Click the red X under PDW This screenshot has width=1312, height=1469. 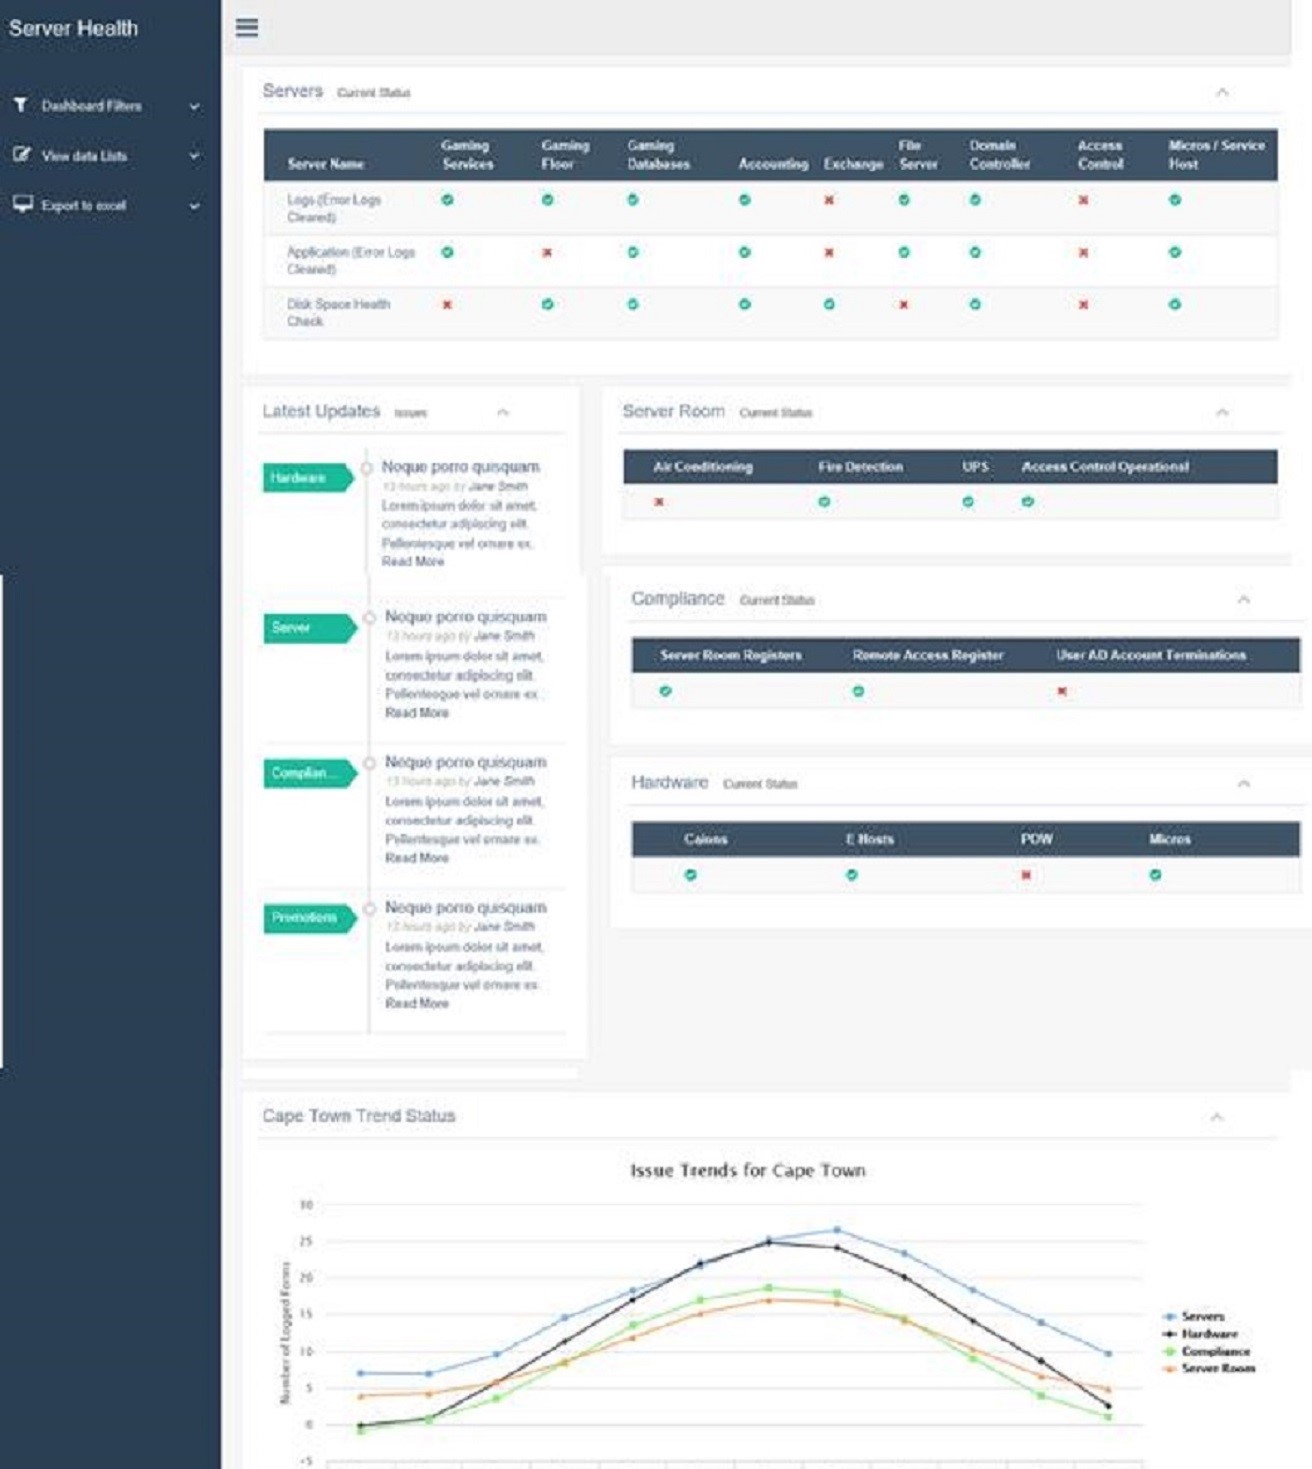(x=1026, y=875)
